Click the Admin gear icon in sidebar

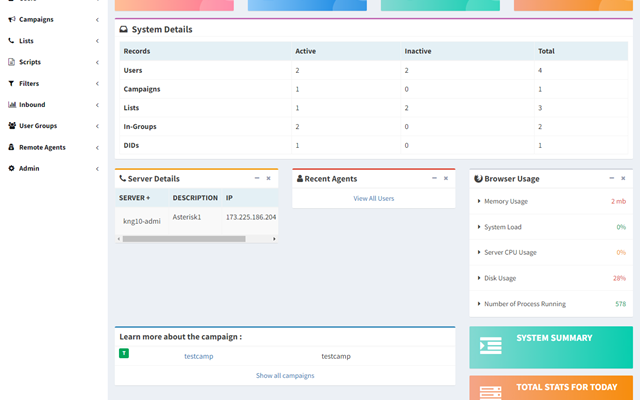(11, 168)
